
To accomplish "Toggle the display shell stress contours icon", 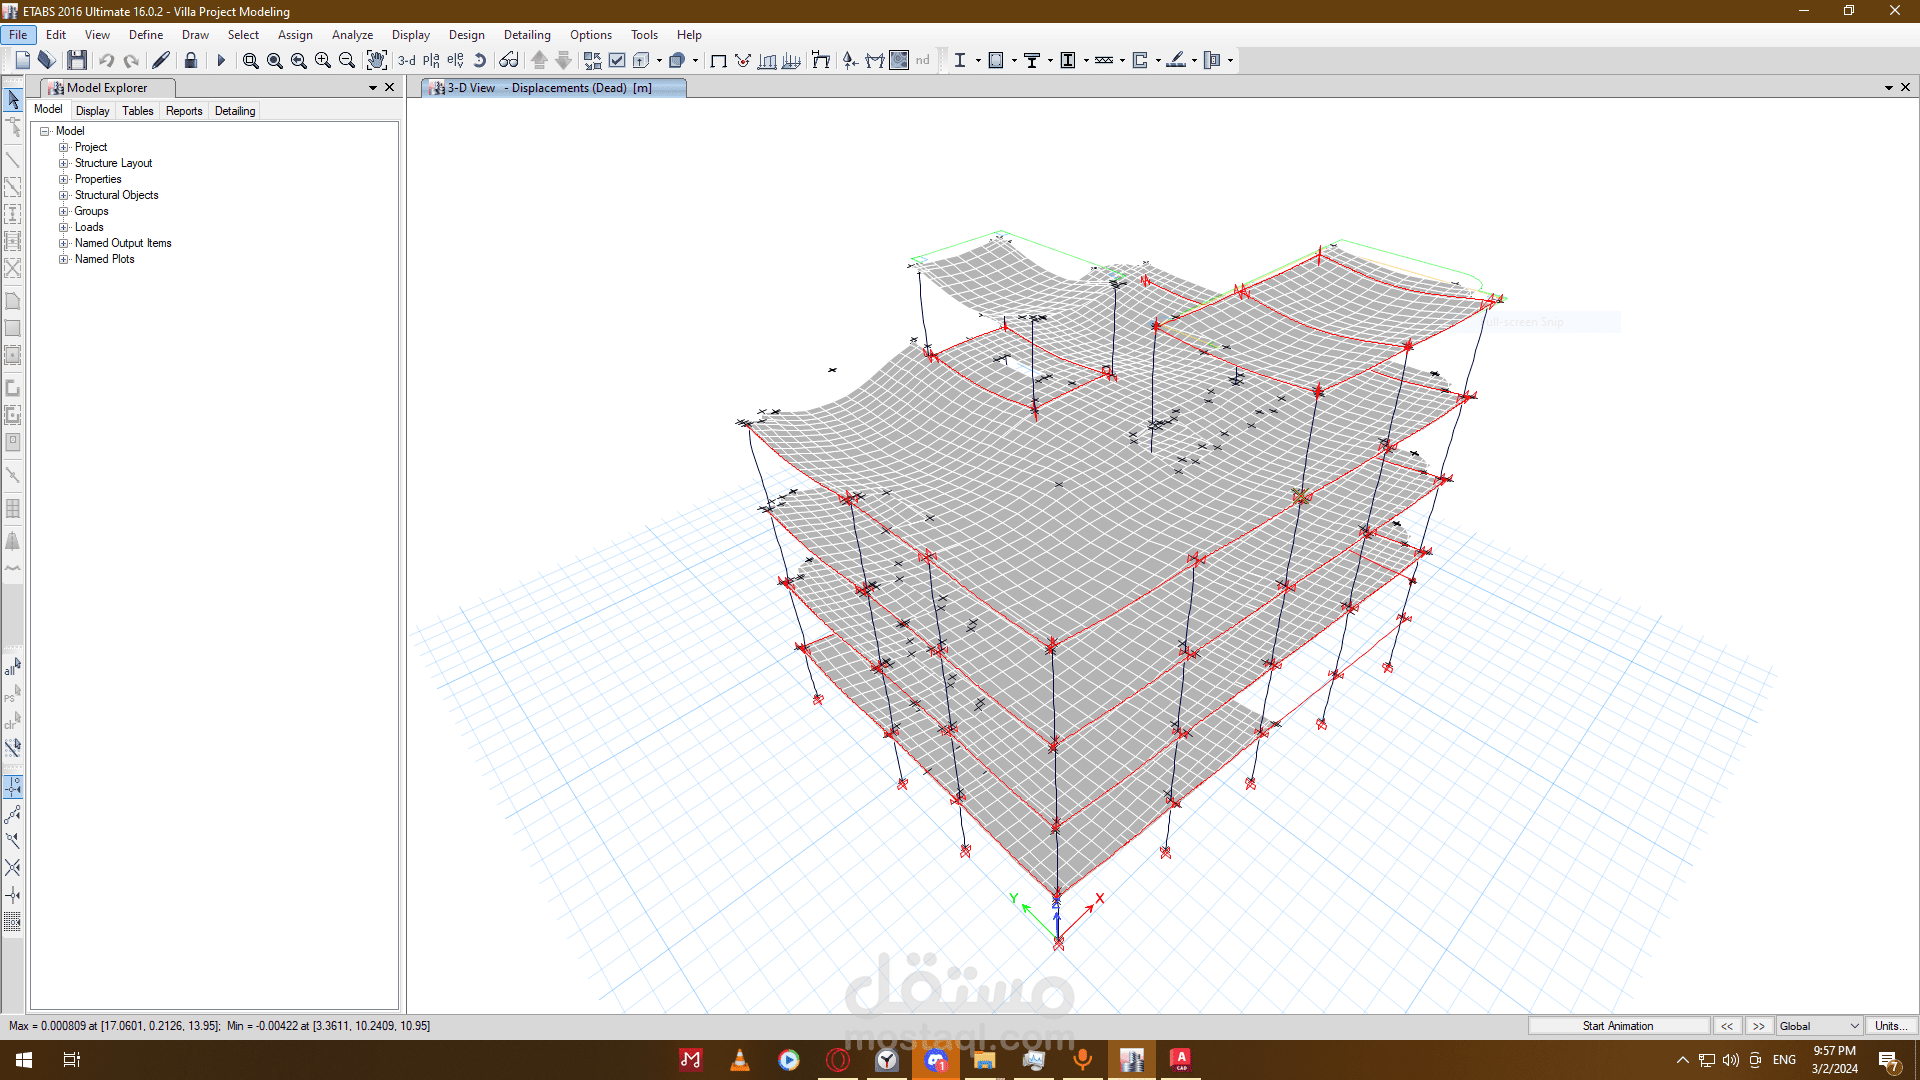I will pyautogui.click(x=899, y=60).
